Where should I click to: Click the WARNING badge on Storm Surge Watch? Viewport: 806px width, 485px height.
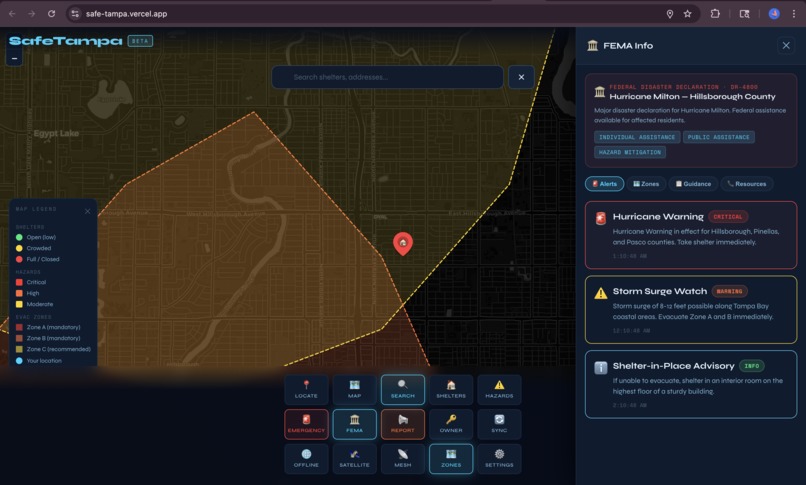pos(729,291)
